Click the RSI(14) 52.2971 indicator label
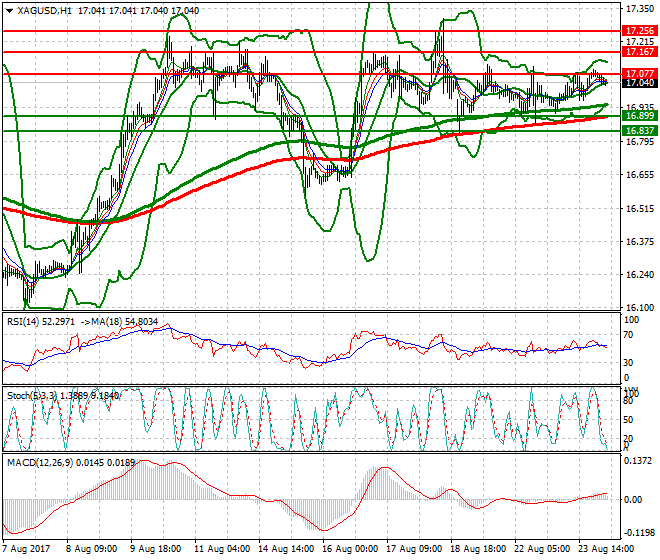Image resolution: width=660 pixels, height=560 pixels. click(41, 322)
